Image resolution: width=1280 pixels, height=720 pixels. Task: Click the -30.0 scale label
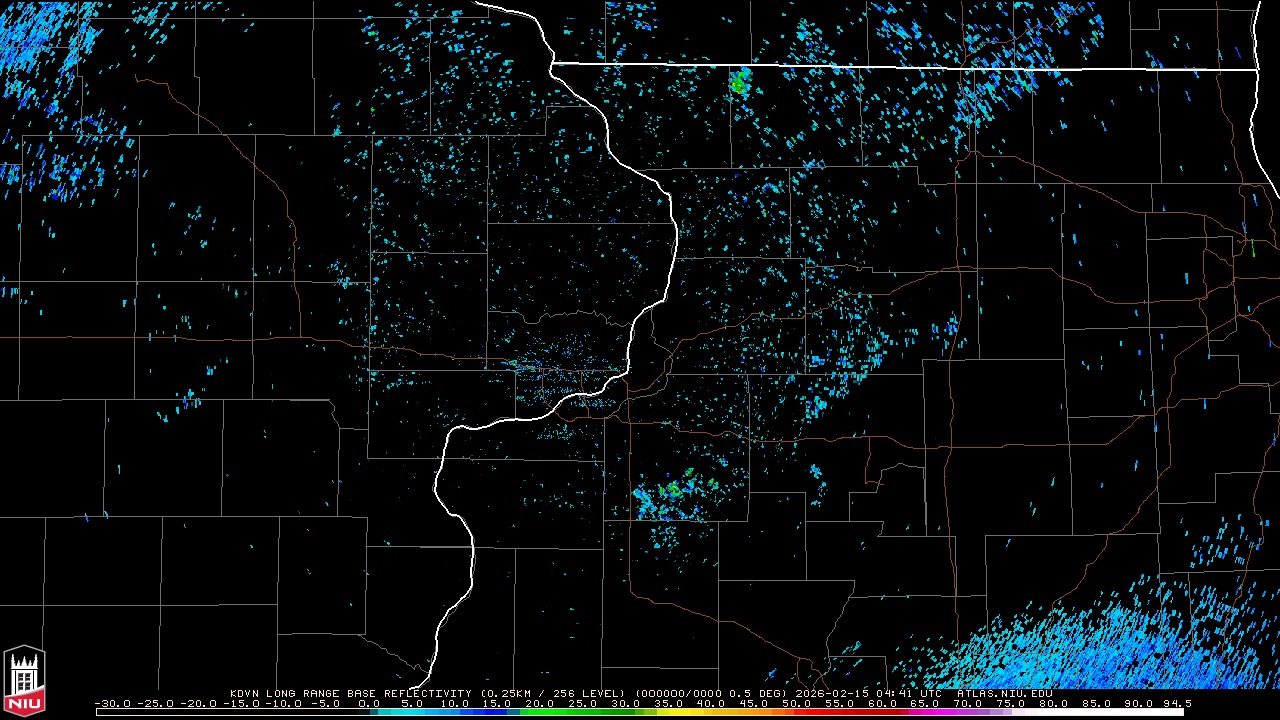coord(113,703)
